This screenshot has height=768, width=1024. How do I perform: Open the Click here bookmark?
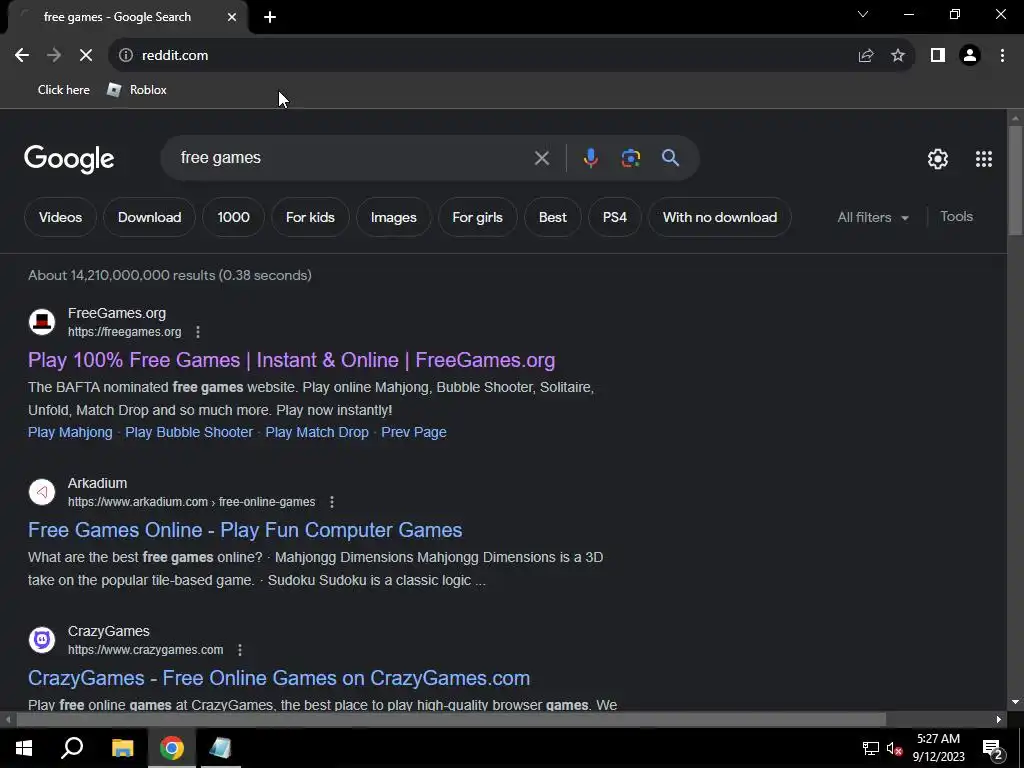click(x=63, y=89)
